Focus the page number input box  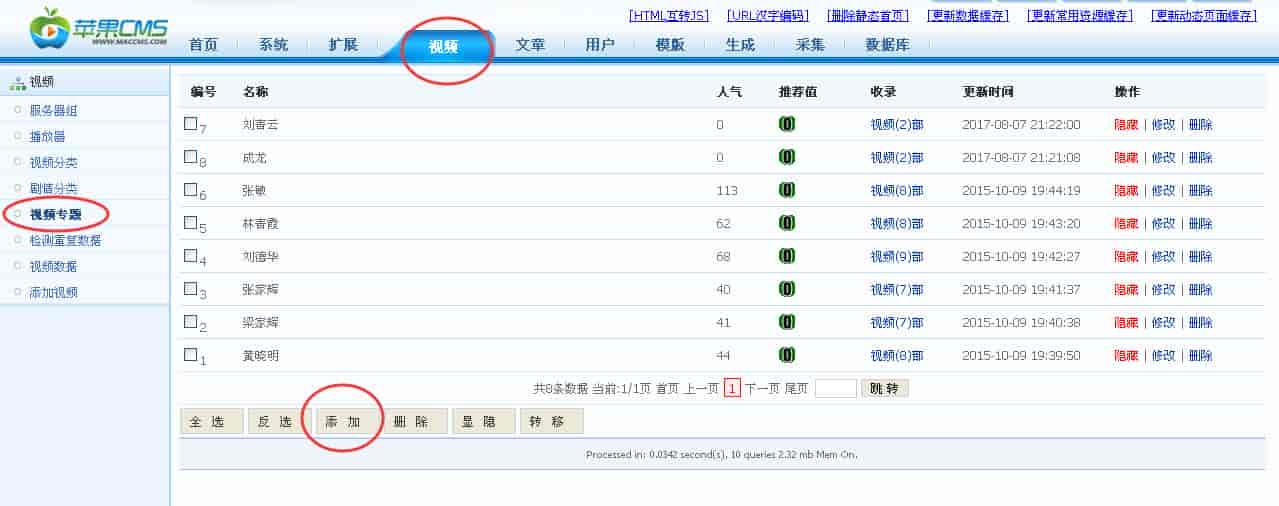[x=836, y=388]
